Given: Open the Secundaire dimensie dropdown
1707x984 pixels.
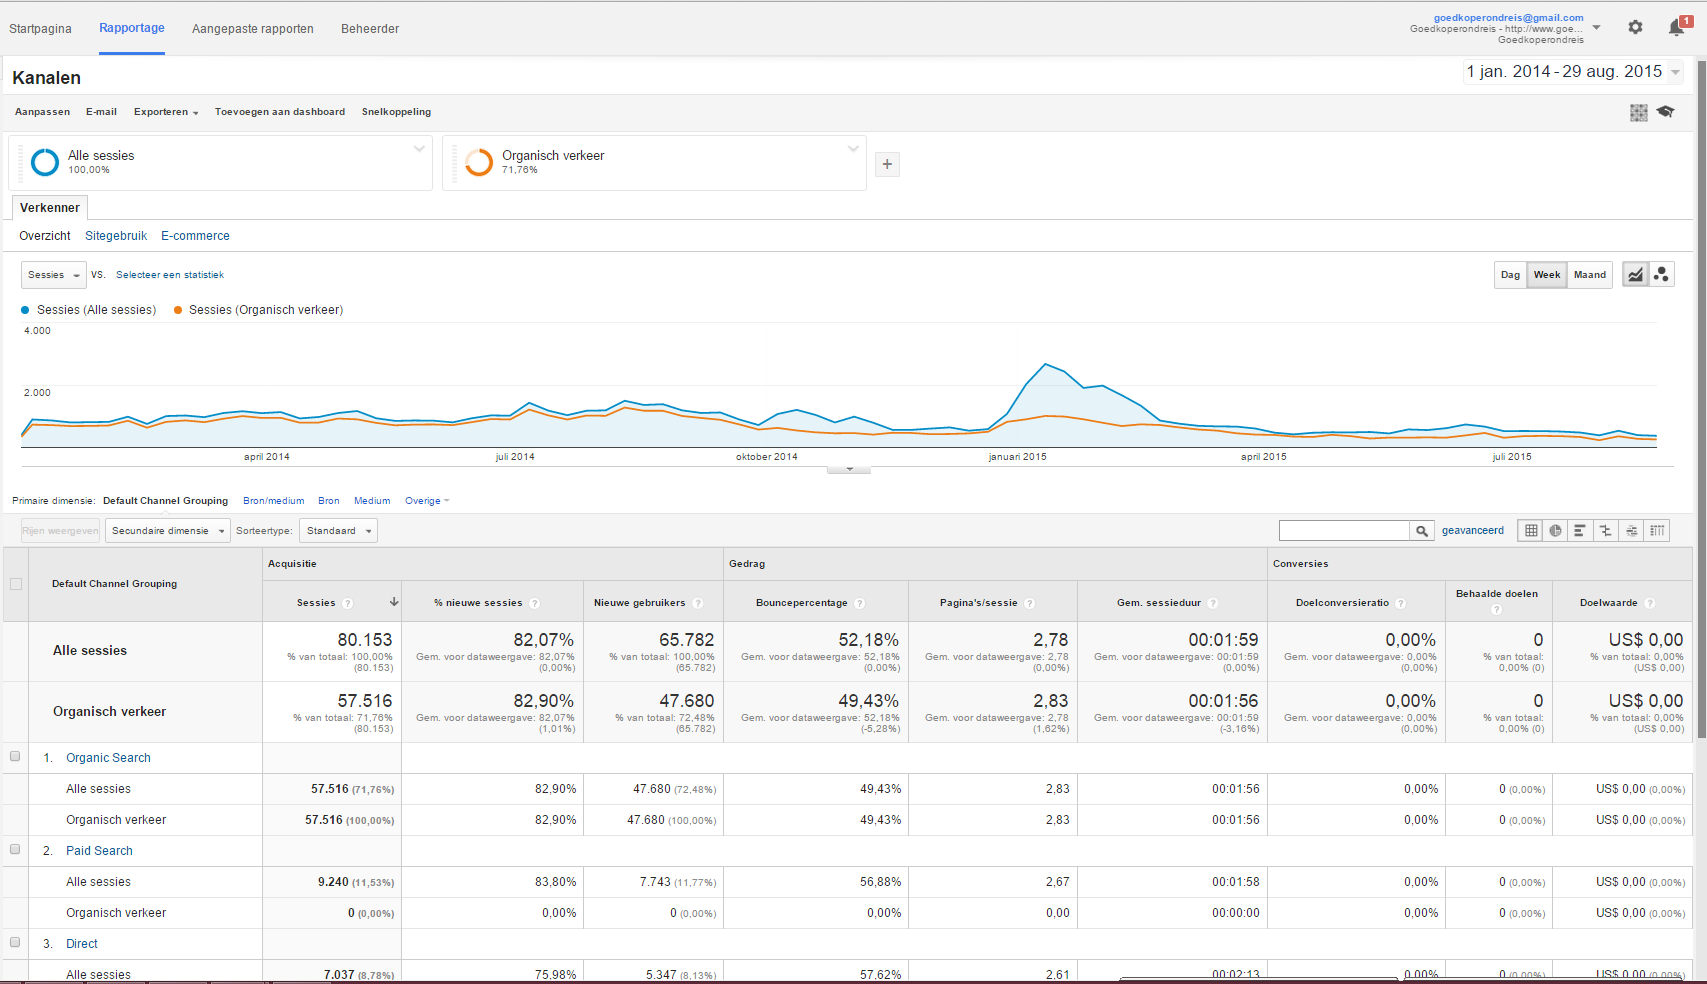Looking at the screenshot, I should click(168, 531).
